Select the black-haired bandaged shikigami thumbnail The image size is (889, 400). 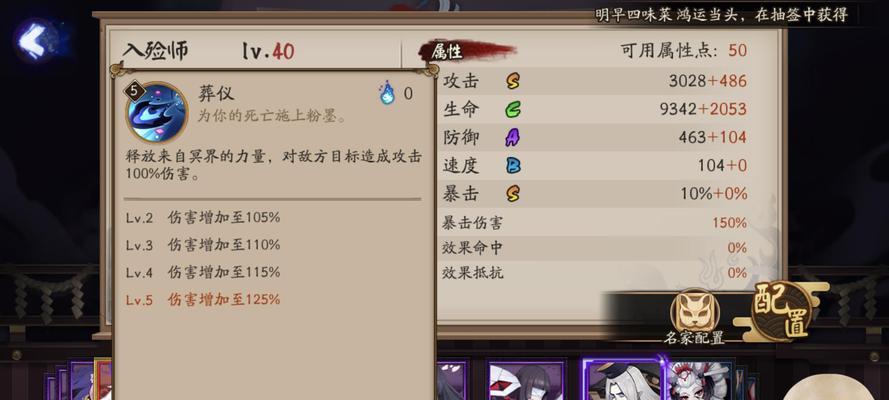pos(527,381)
